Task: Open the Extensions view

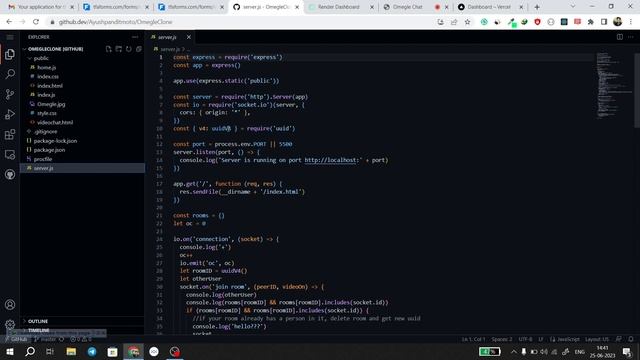Action: (10, 134)
